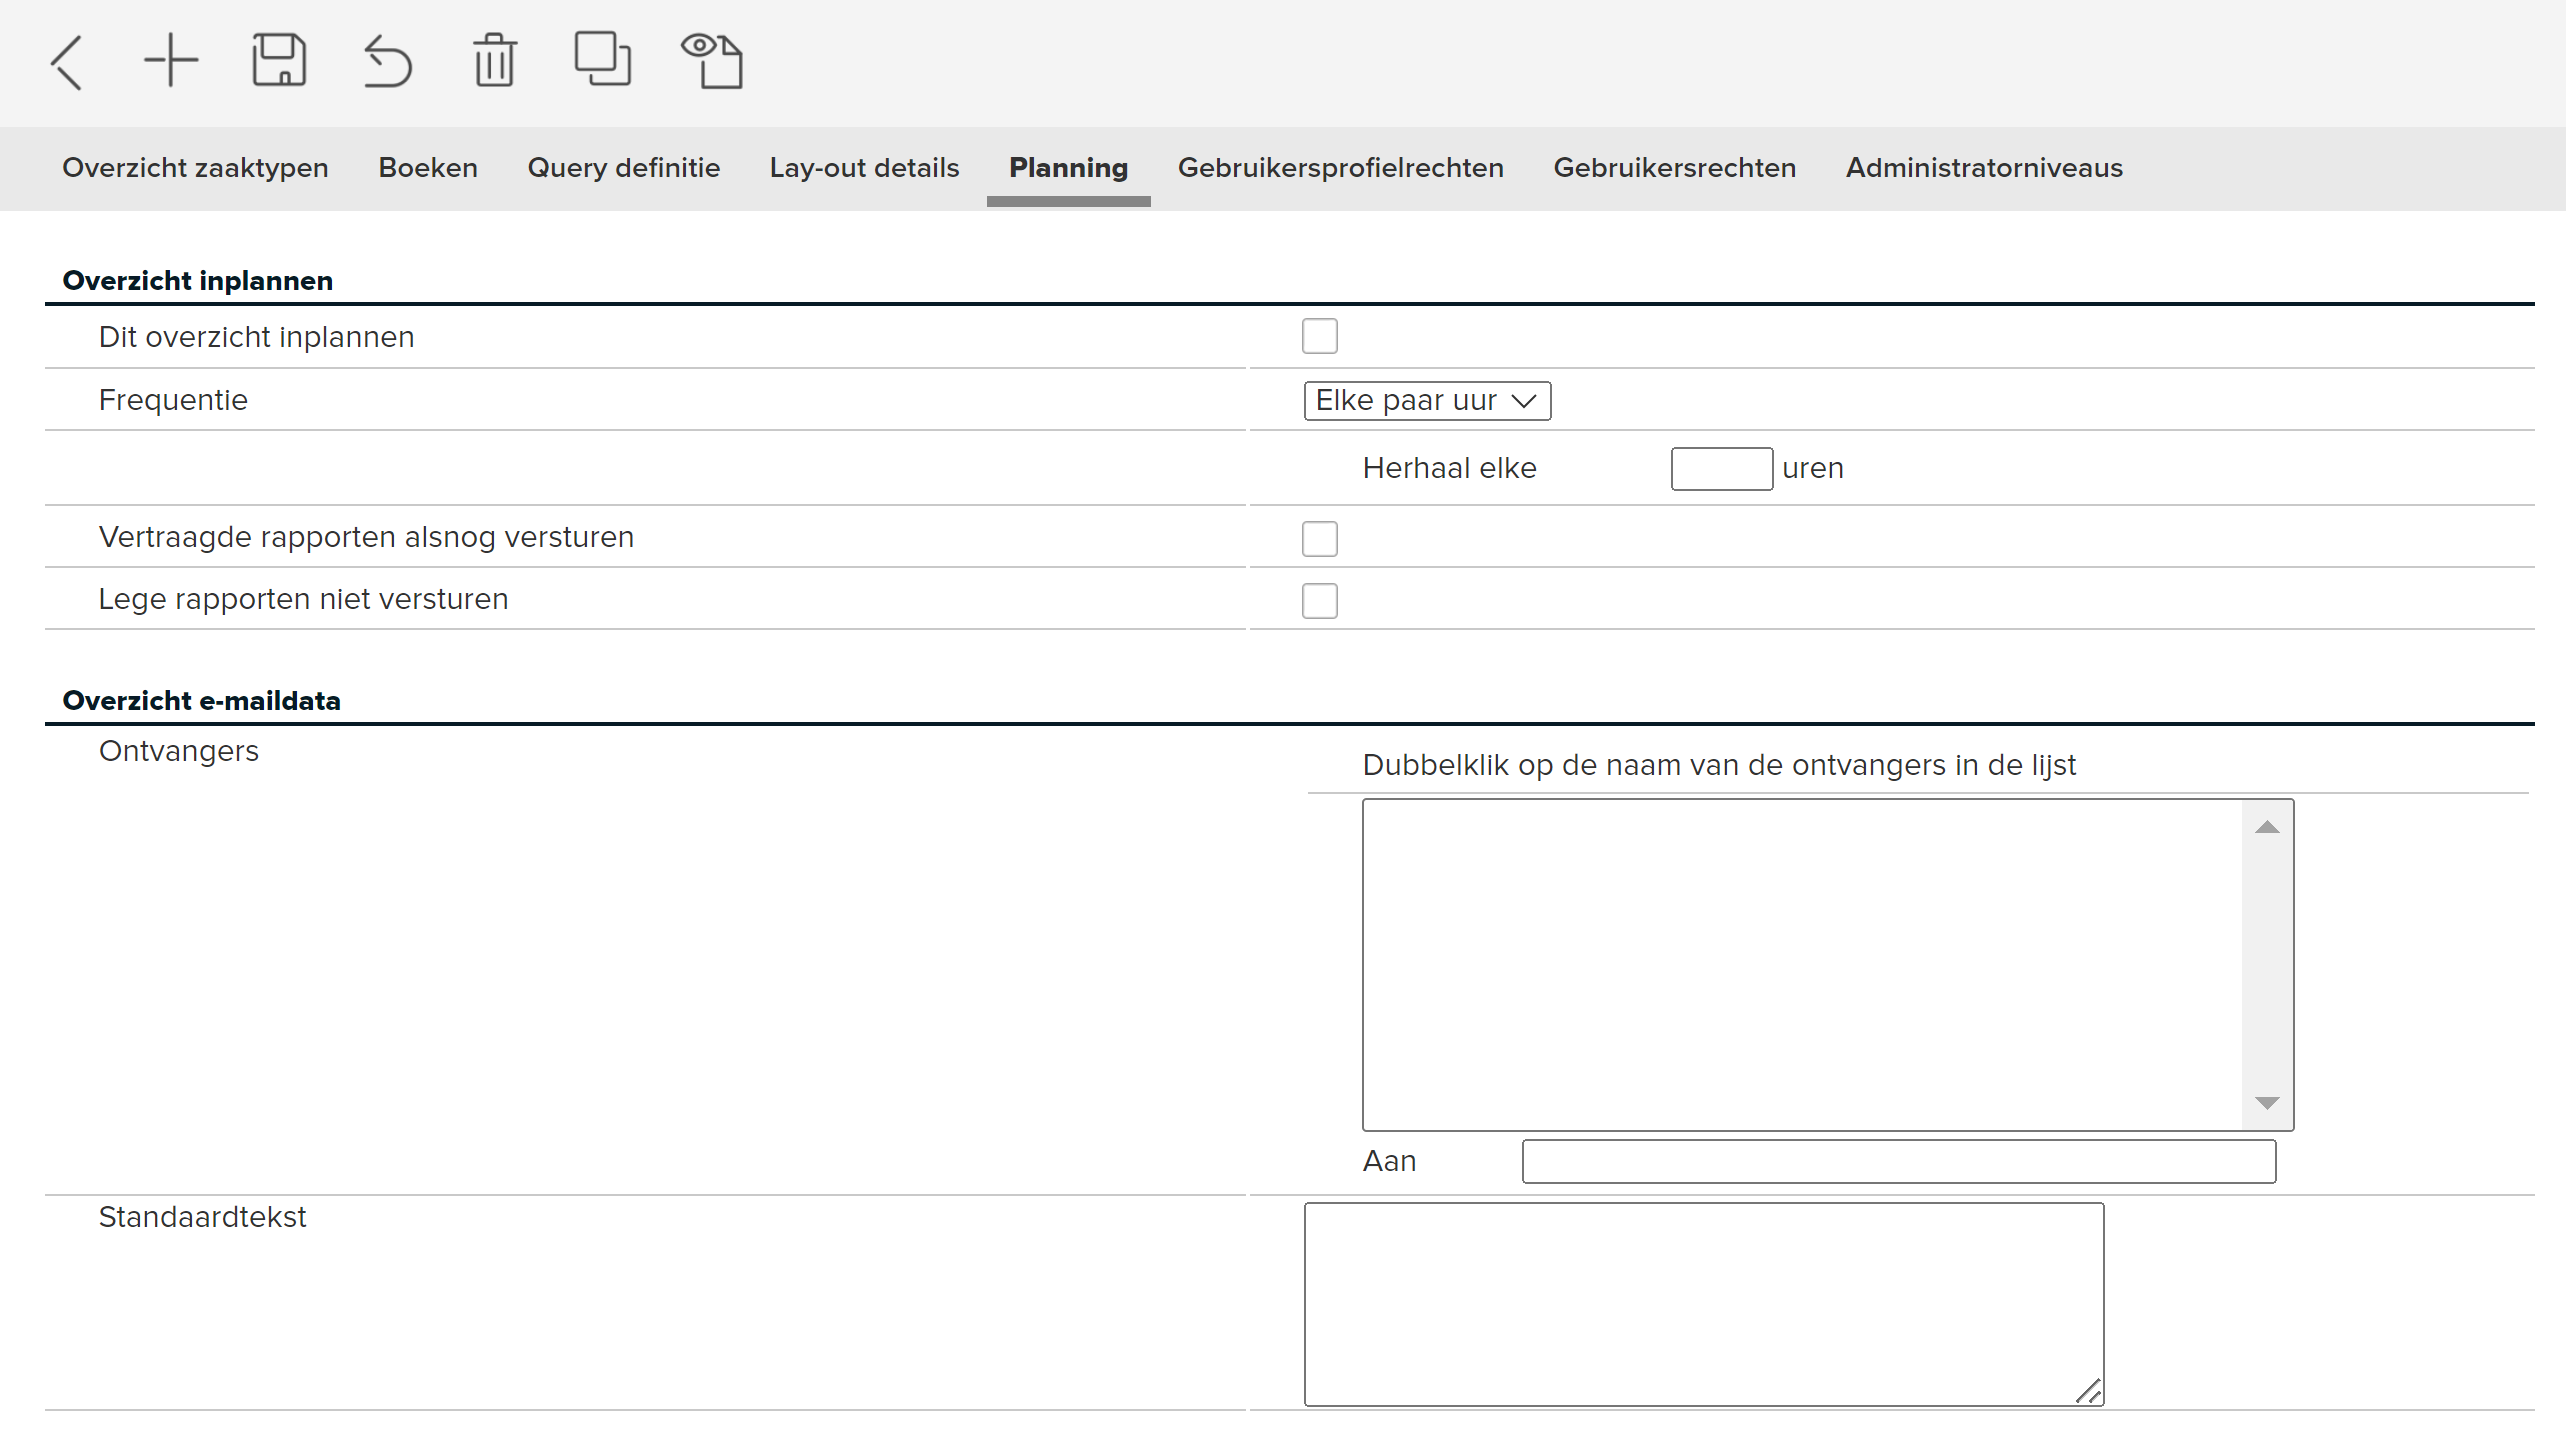Delete using the trash can icon
Screen dimensions: 2566x1436
coord(495,61)
